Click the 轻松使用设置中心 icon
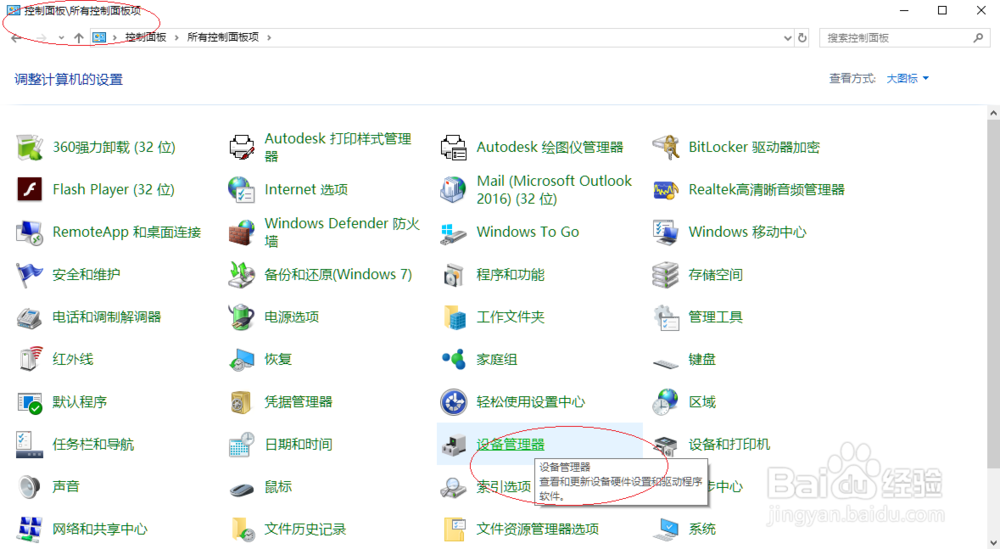Viewport: 1000px width, 549px height. point(453,402)
